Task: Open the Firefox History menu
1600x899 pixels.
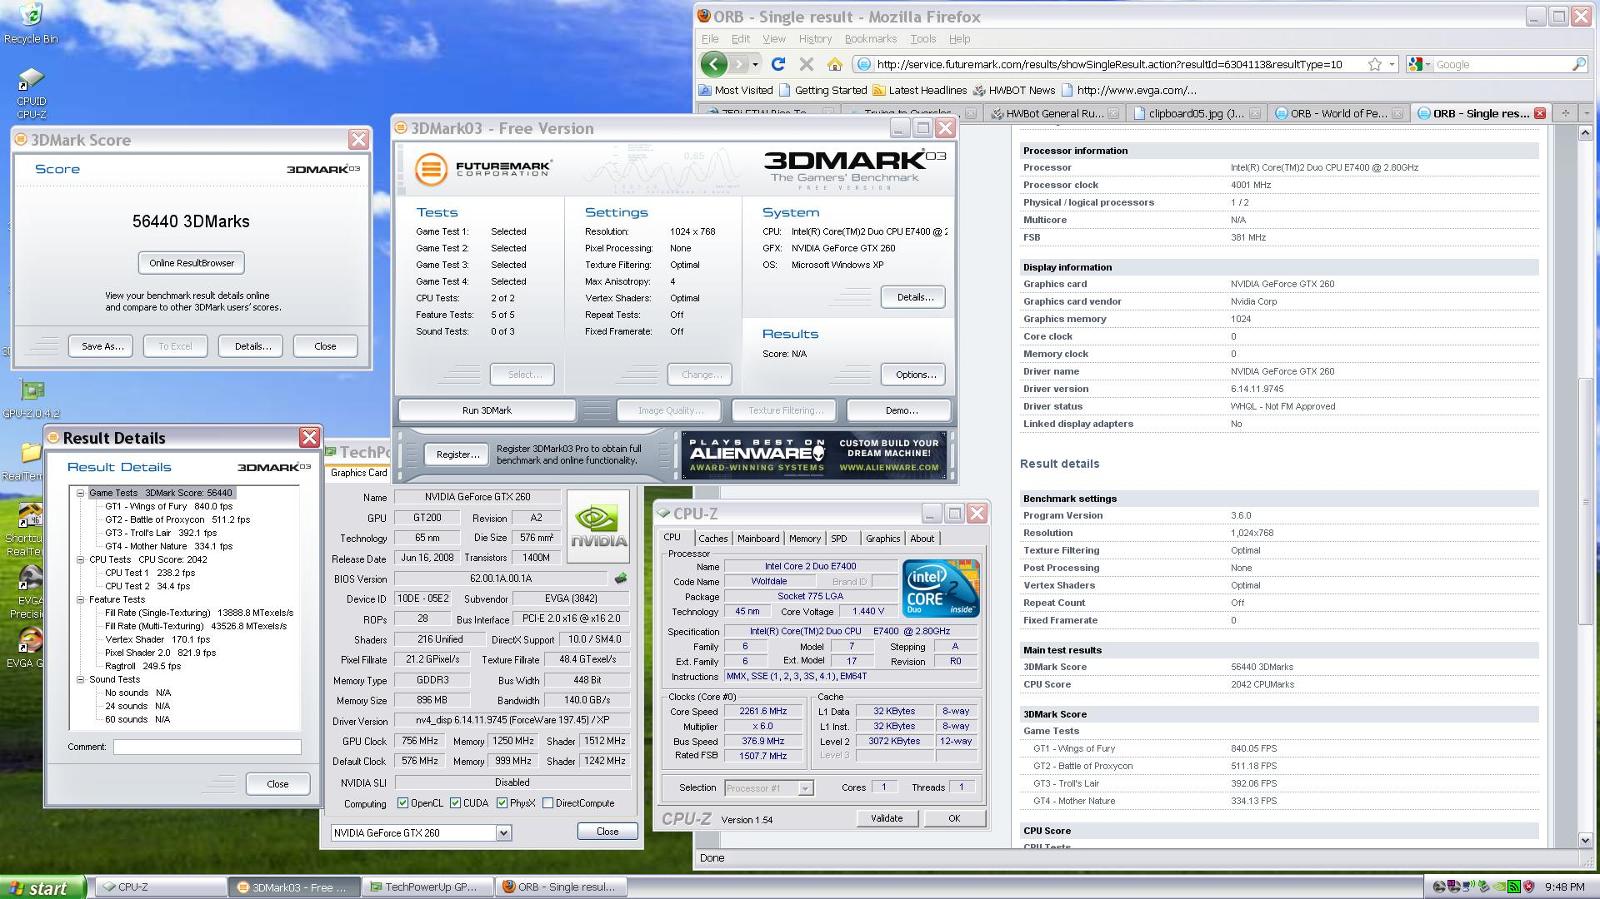Action: (x=815, y=39)
